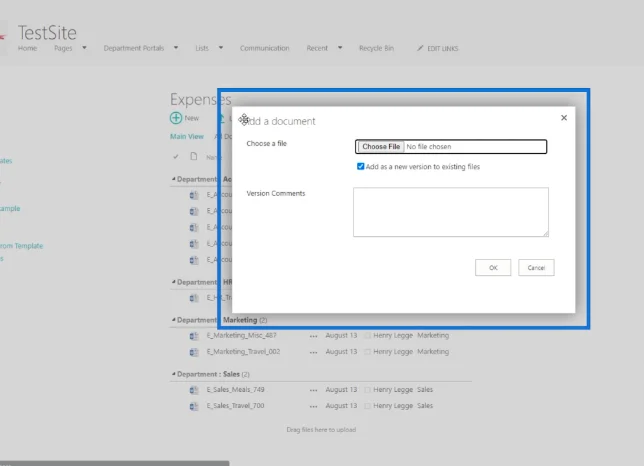Screen dimensions: 644x466
Task: Click file icon of E_Marketing_Misc_487
Action: [x=194, y=336]
